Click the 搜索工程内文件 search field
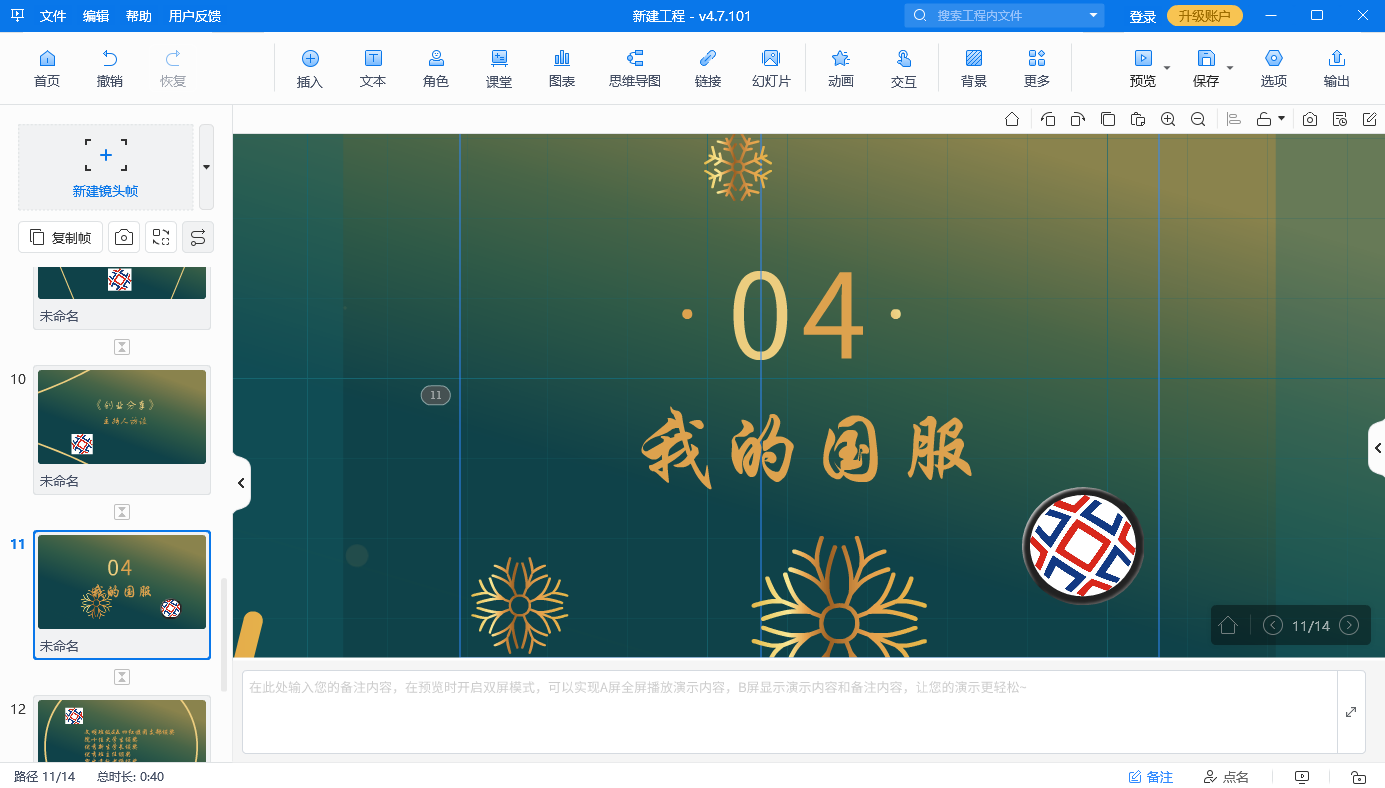Image resolution: width=1385 pixels, height=788 pixels. click(x=1005, y=16)
